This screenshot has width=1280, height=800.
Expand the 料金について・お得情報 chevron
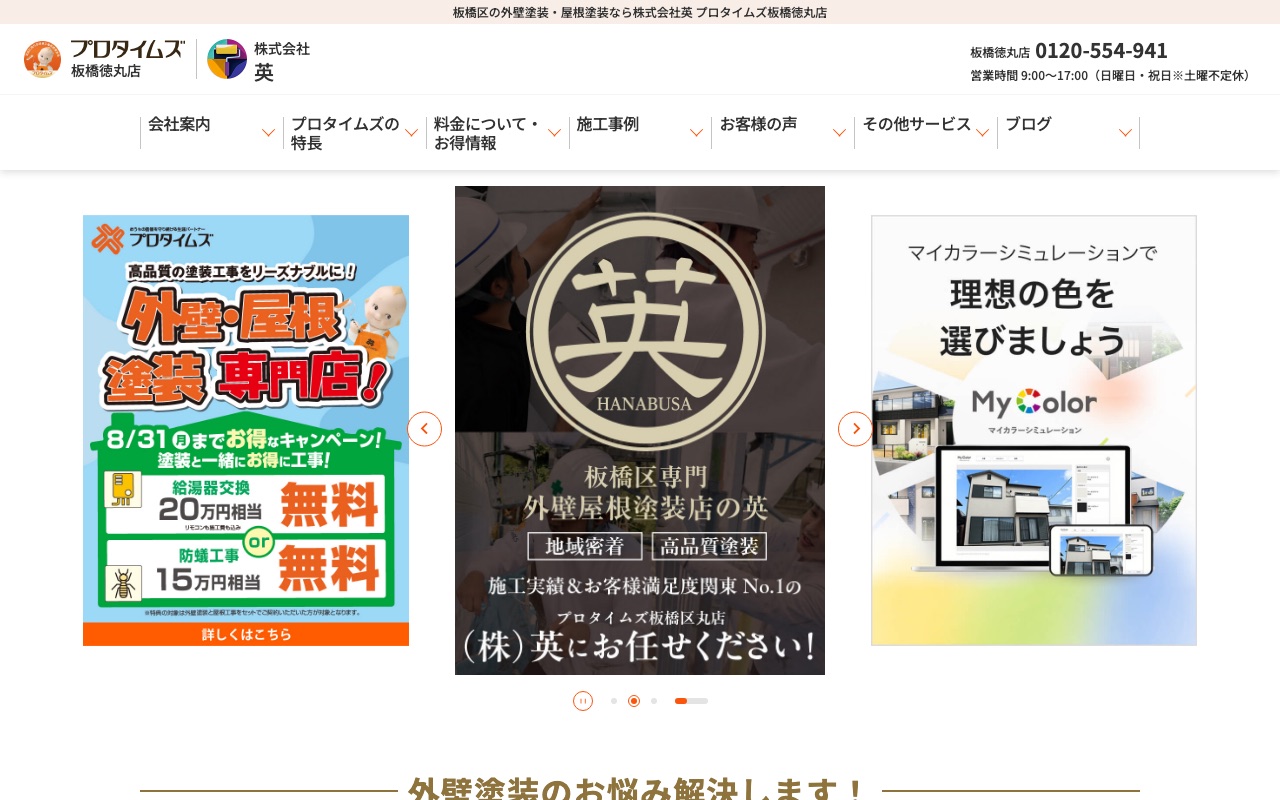pos(554,133)
